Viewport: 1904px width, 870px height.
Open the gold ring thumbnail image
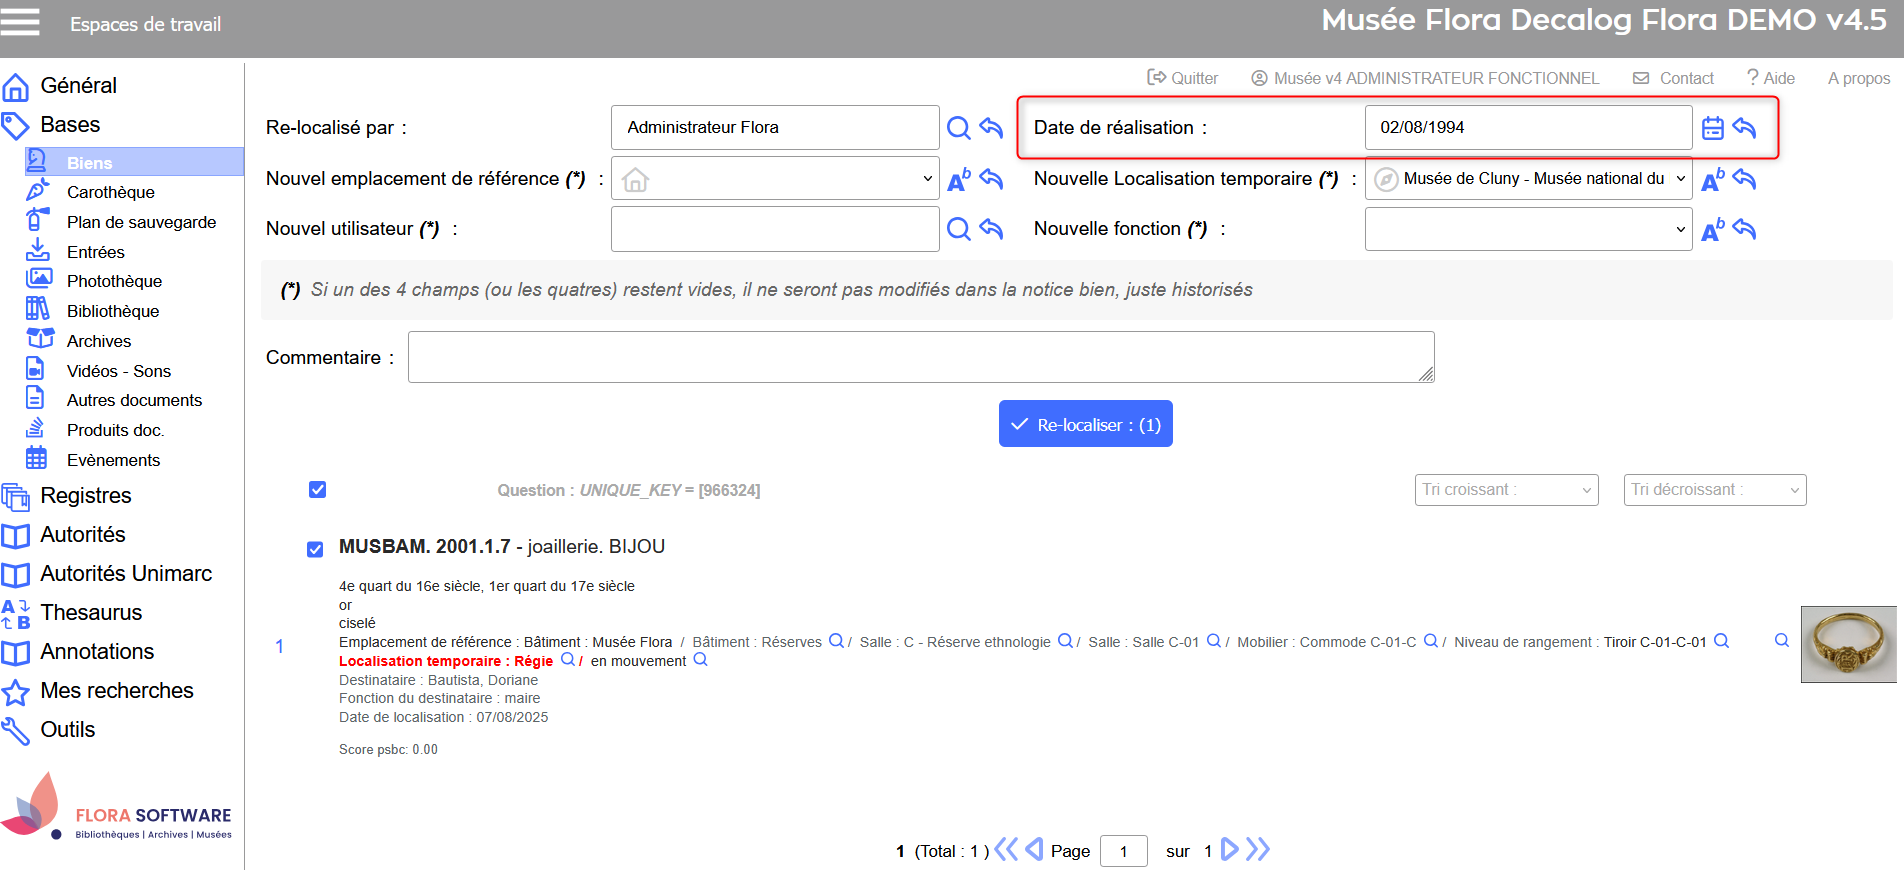pos(1848,644)
